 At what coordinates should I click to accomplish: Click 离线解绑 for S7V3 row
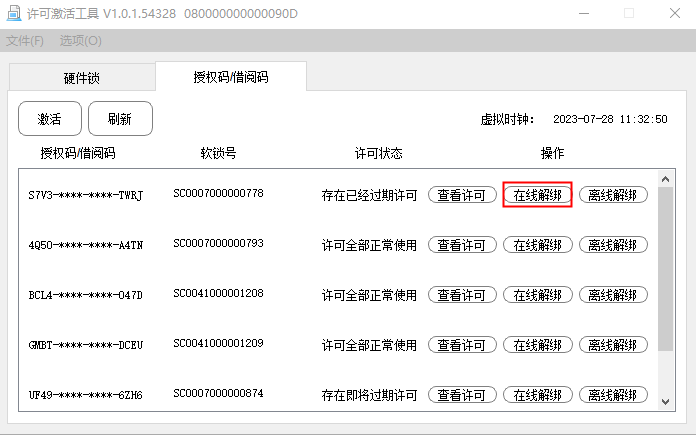click(613, 195)
